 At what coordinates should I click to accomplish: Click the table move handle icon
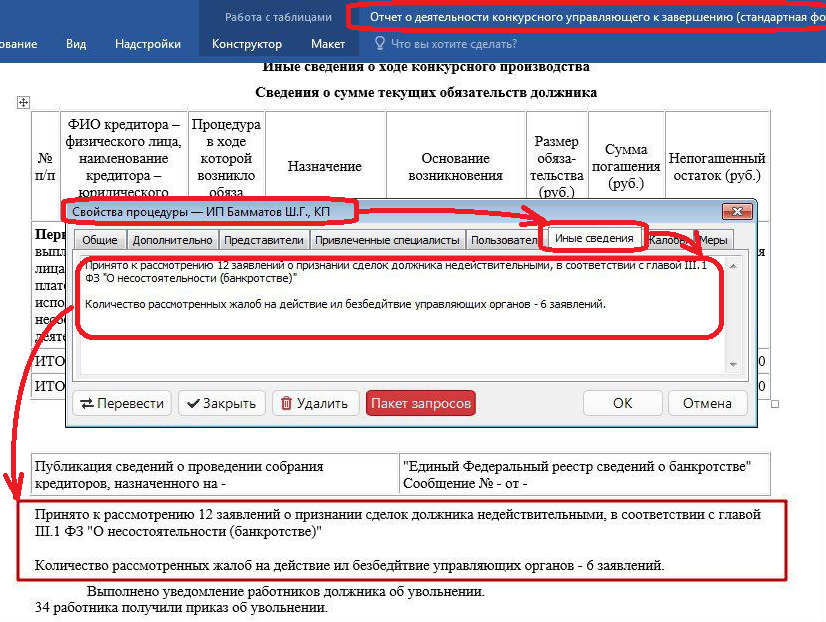coord(24,103)
